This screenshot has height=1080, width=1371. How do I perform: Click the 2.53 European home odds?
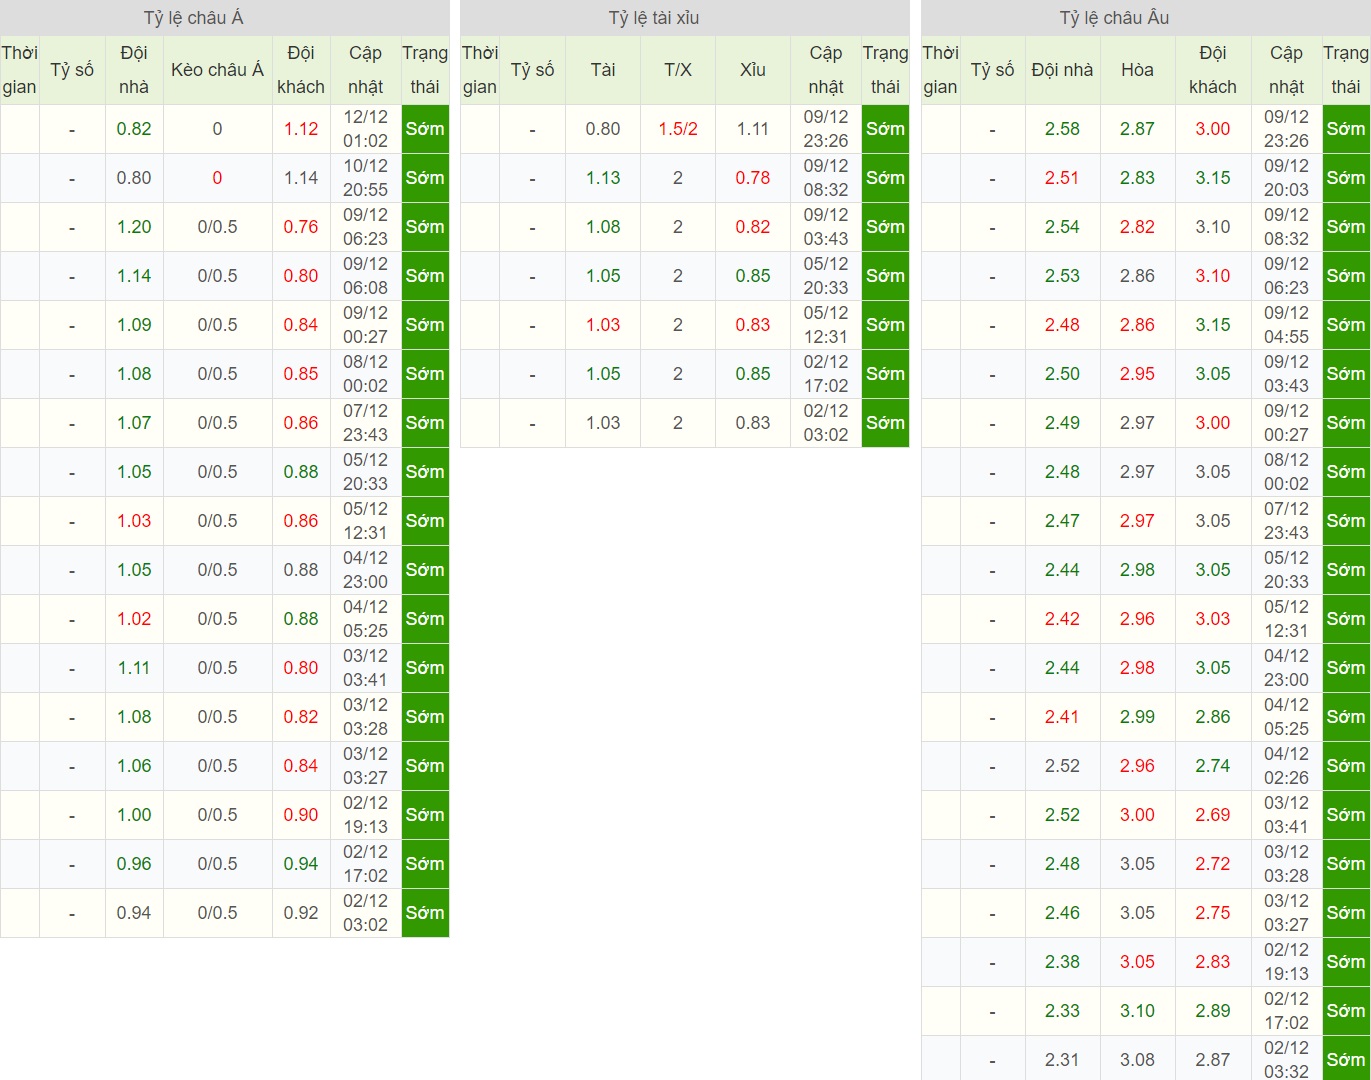(x=1062, y=276)
